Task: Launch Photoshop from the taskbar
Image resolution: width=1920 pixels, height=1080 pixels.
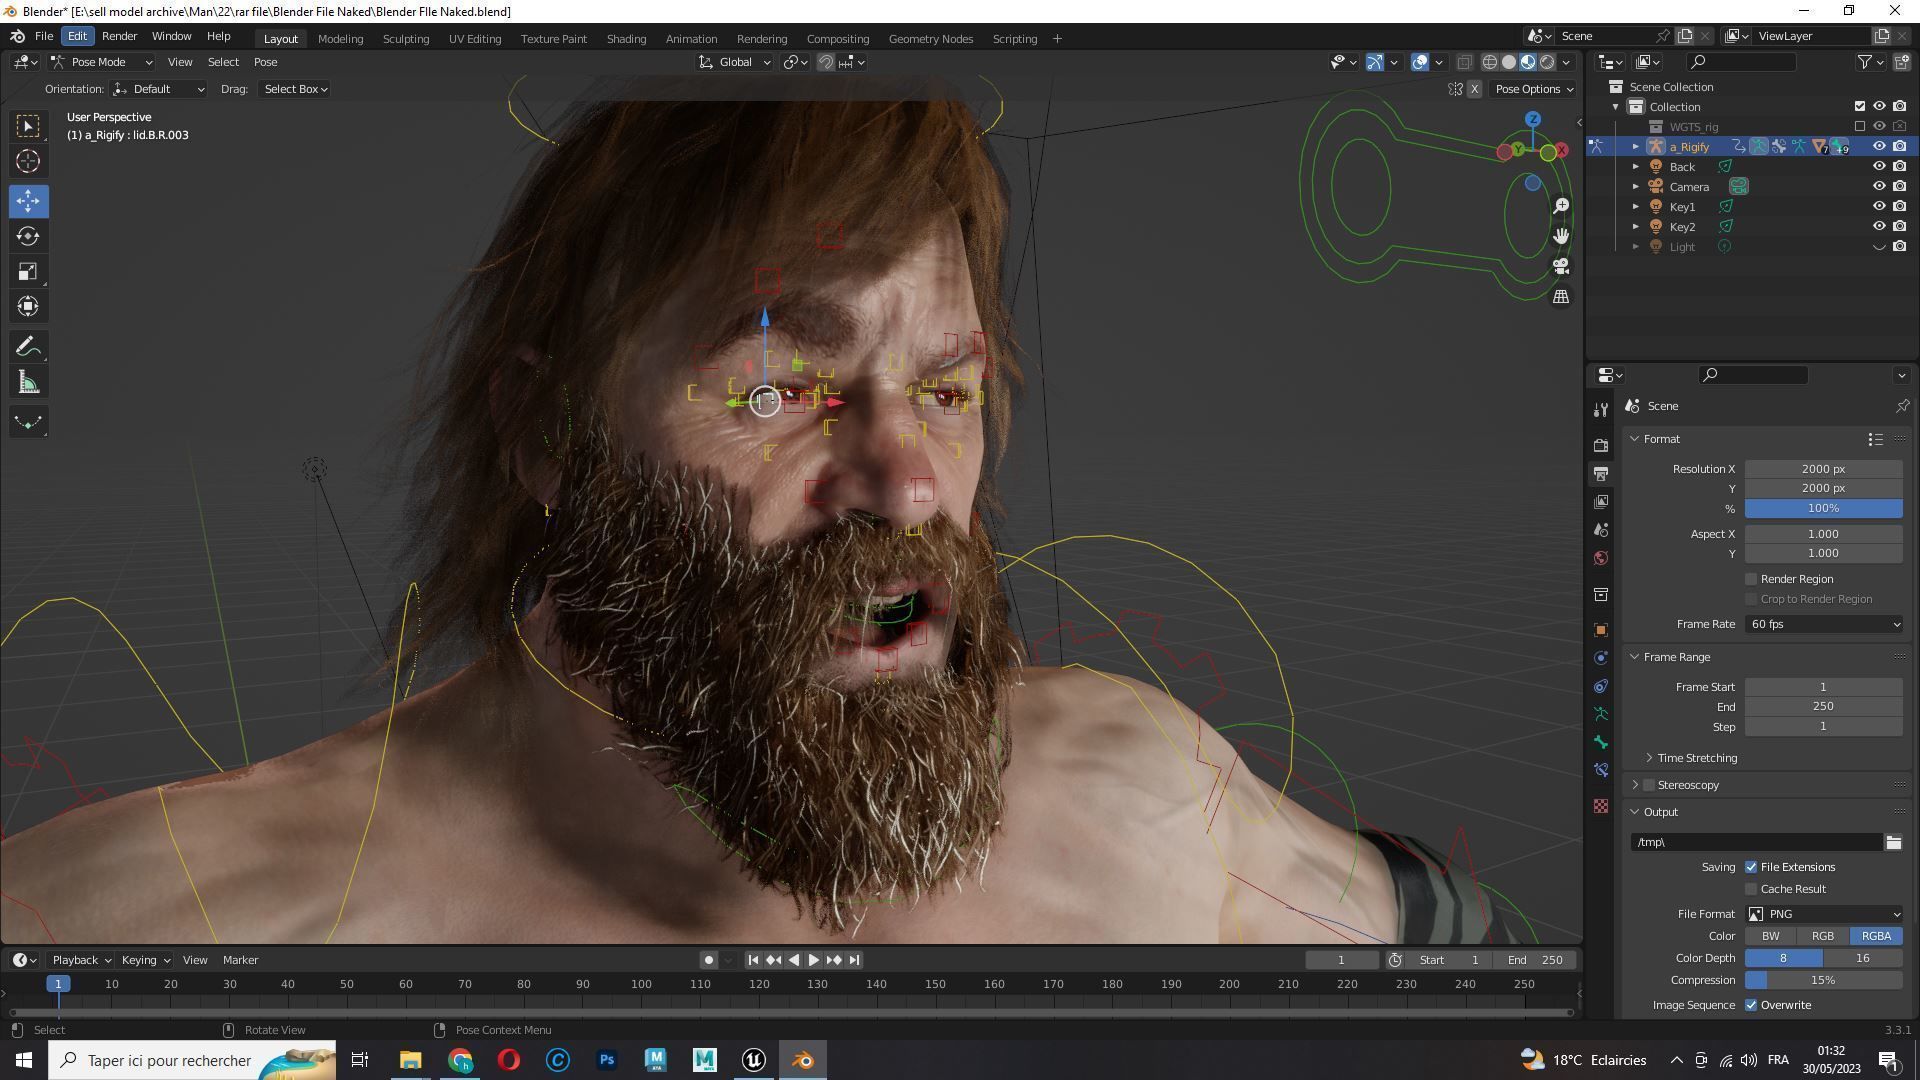Action: 606,1060
